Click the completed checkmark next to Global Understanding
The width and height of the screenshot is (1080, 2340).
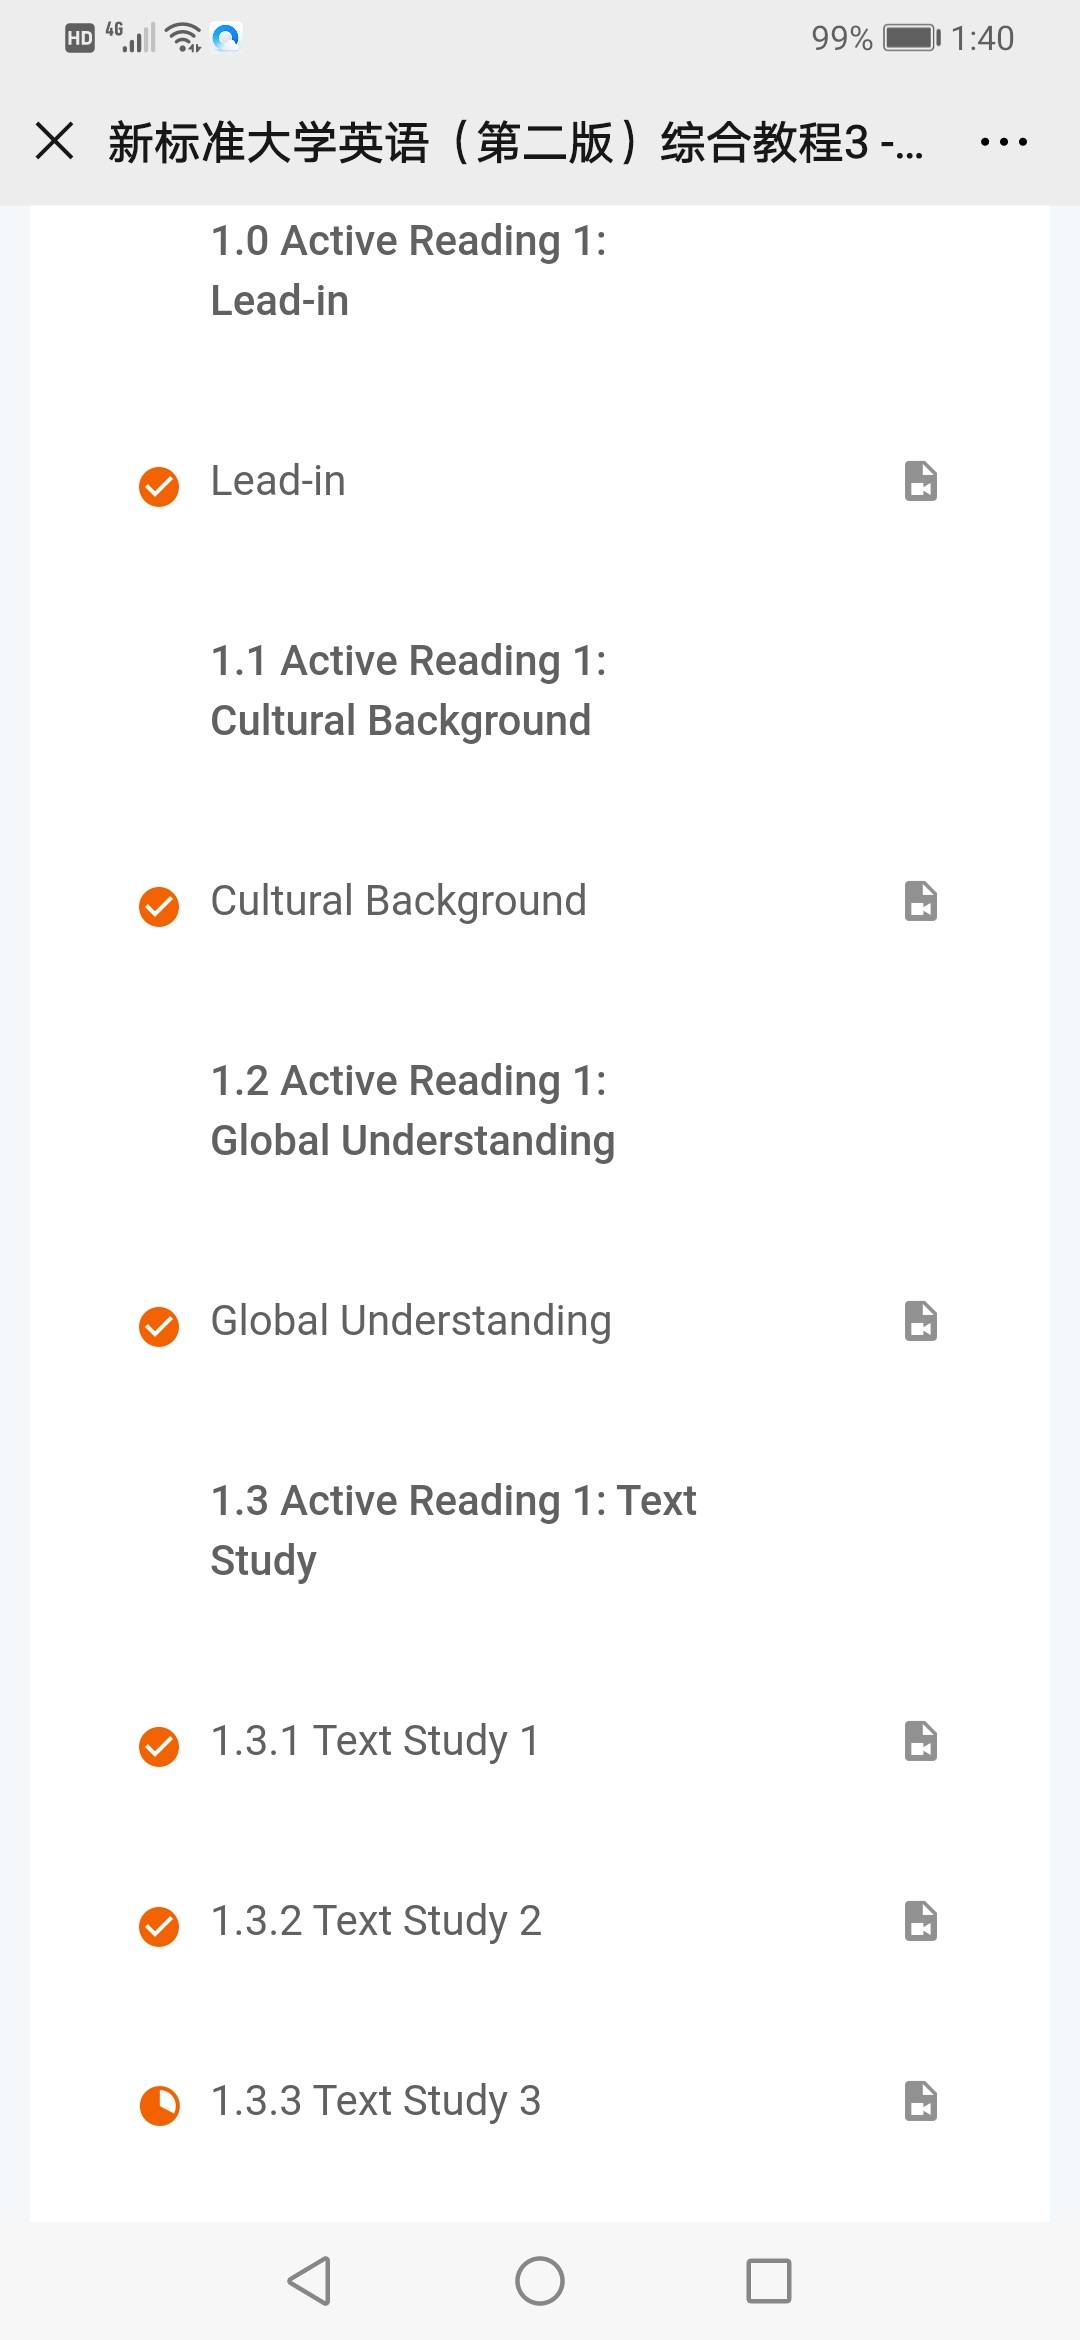[x=159, y=1327]
